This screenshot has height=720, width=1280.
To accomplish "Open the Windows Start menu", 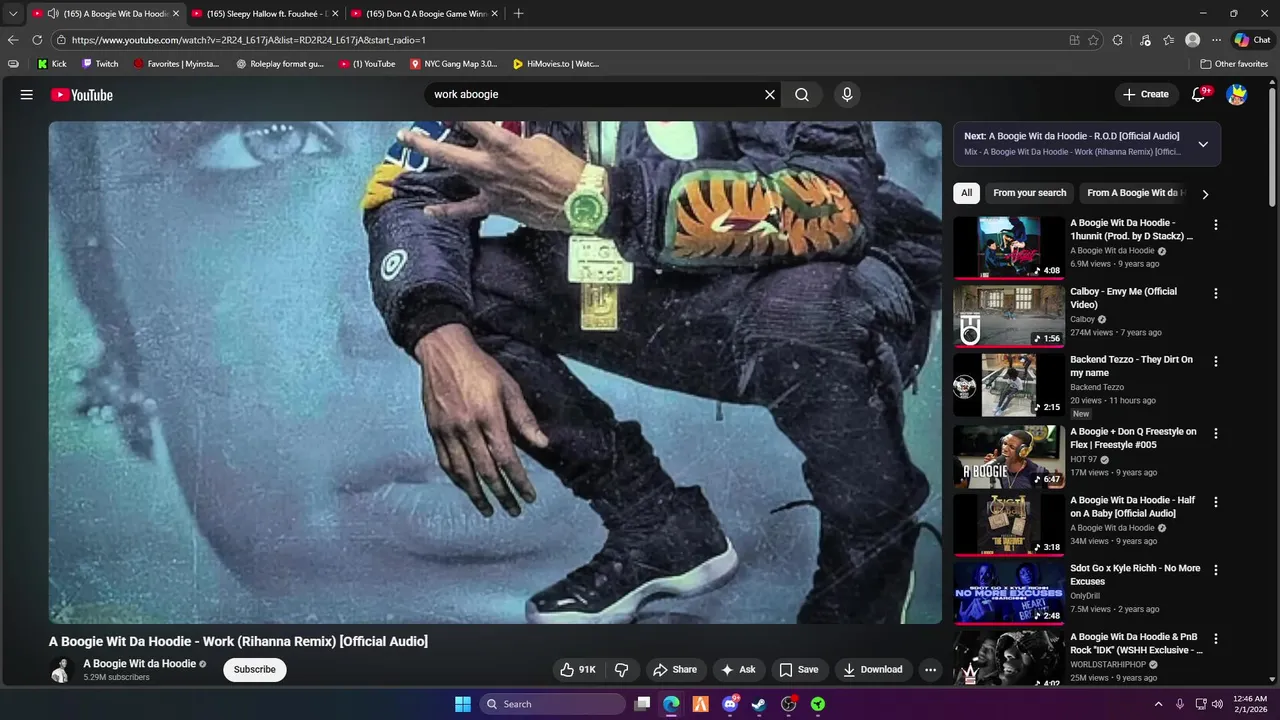I will click(x=463, y=704).
